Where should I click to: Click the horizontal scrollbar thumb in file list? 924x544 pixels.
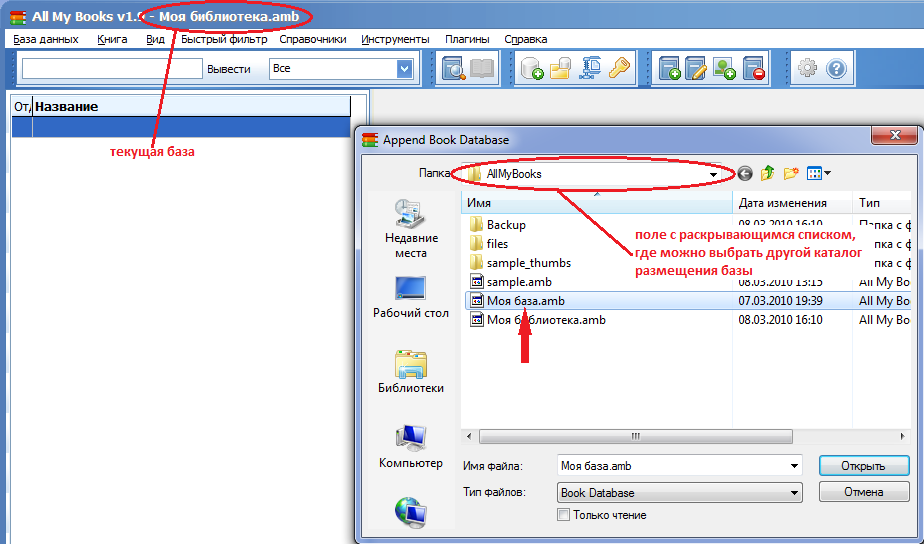coord(635,437)
